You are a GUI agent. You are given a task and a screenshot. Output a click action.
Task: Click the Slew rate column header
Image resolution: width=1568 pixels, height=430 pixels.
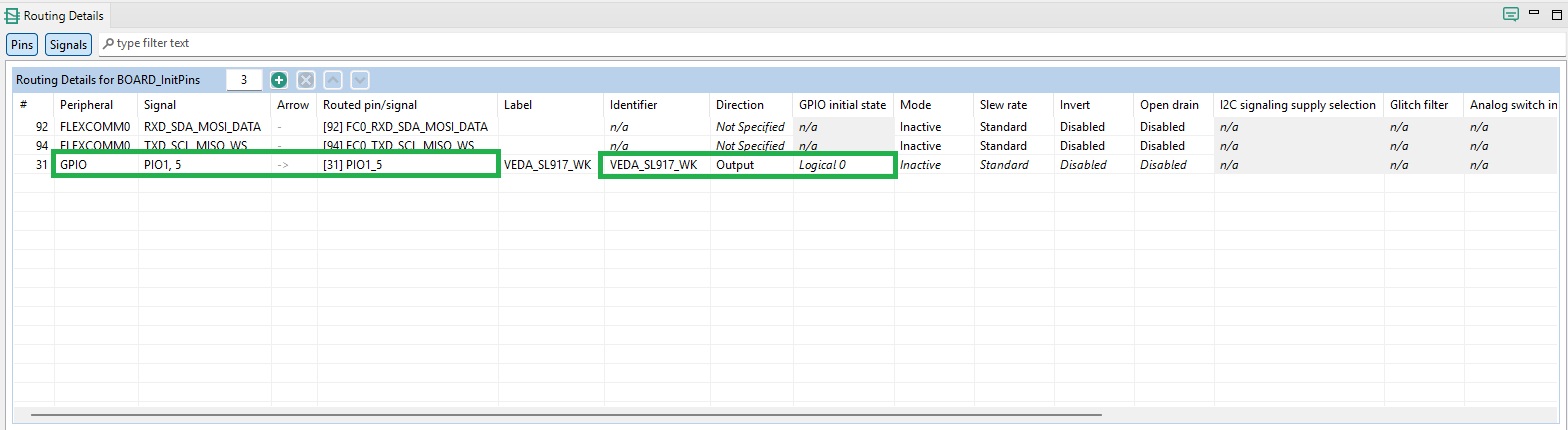[x=1014, y=105]
